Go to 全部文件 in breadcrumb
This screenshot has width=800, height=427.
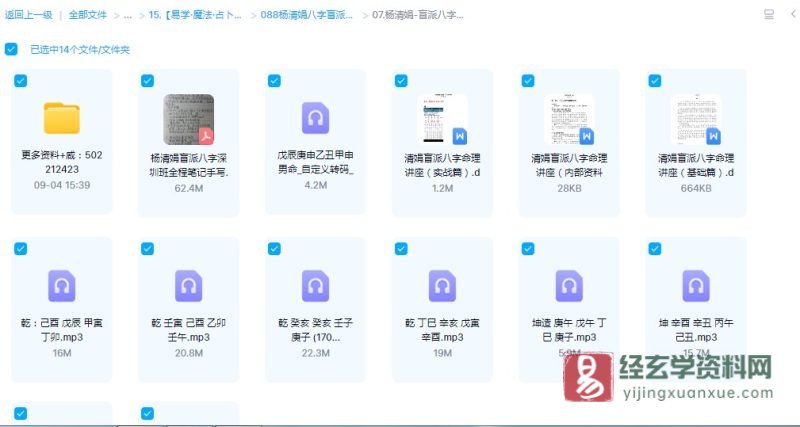tap(87, 16)
